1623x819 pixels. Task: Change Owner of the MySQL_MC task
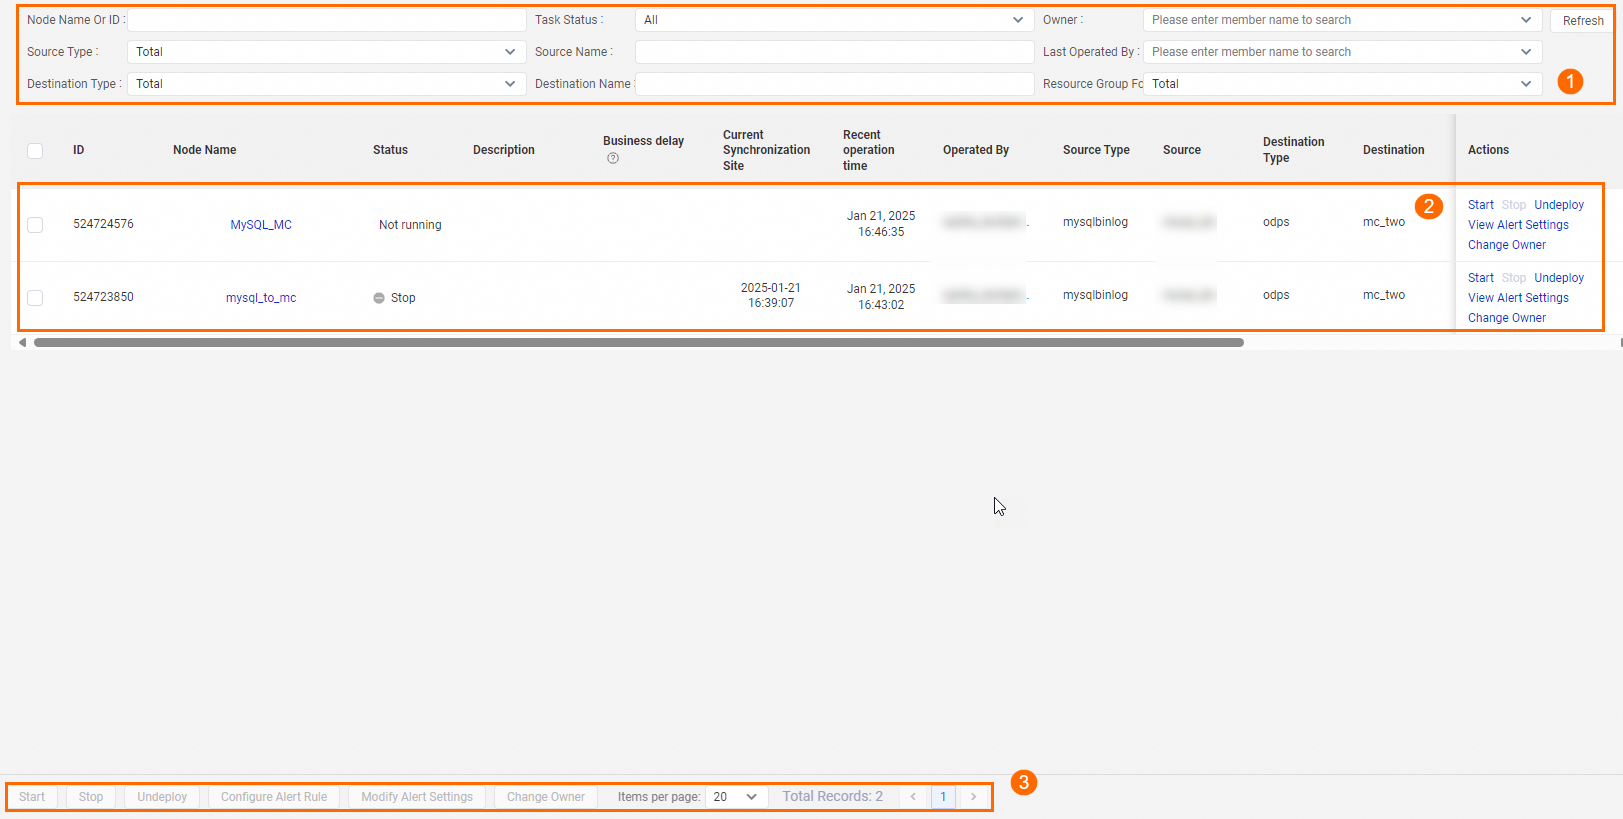[x=1507, y=245]
